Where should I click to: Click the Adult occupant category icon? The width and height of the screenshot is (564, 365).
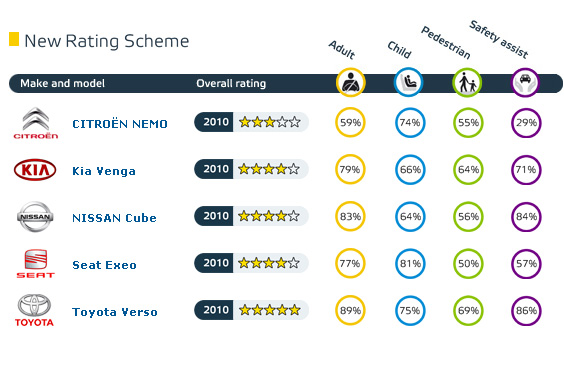click(x=351, y=83)
